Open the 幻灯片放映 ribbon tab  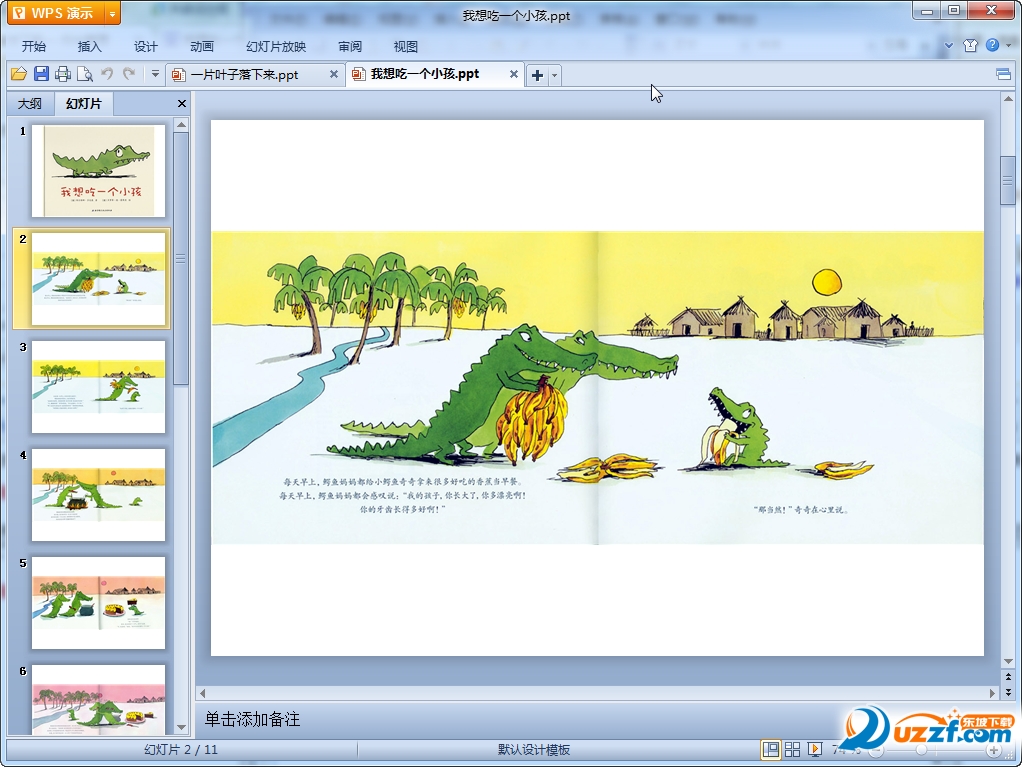pos(276,46)
